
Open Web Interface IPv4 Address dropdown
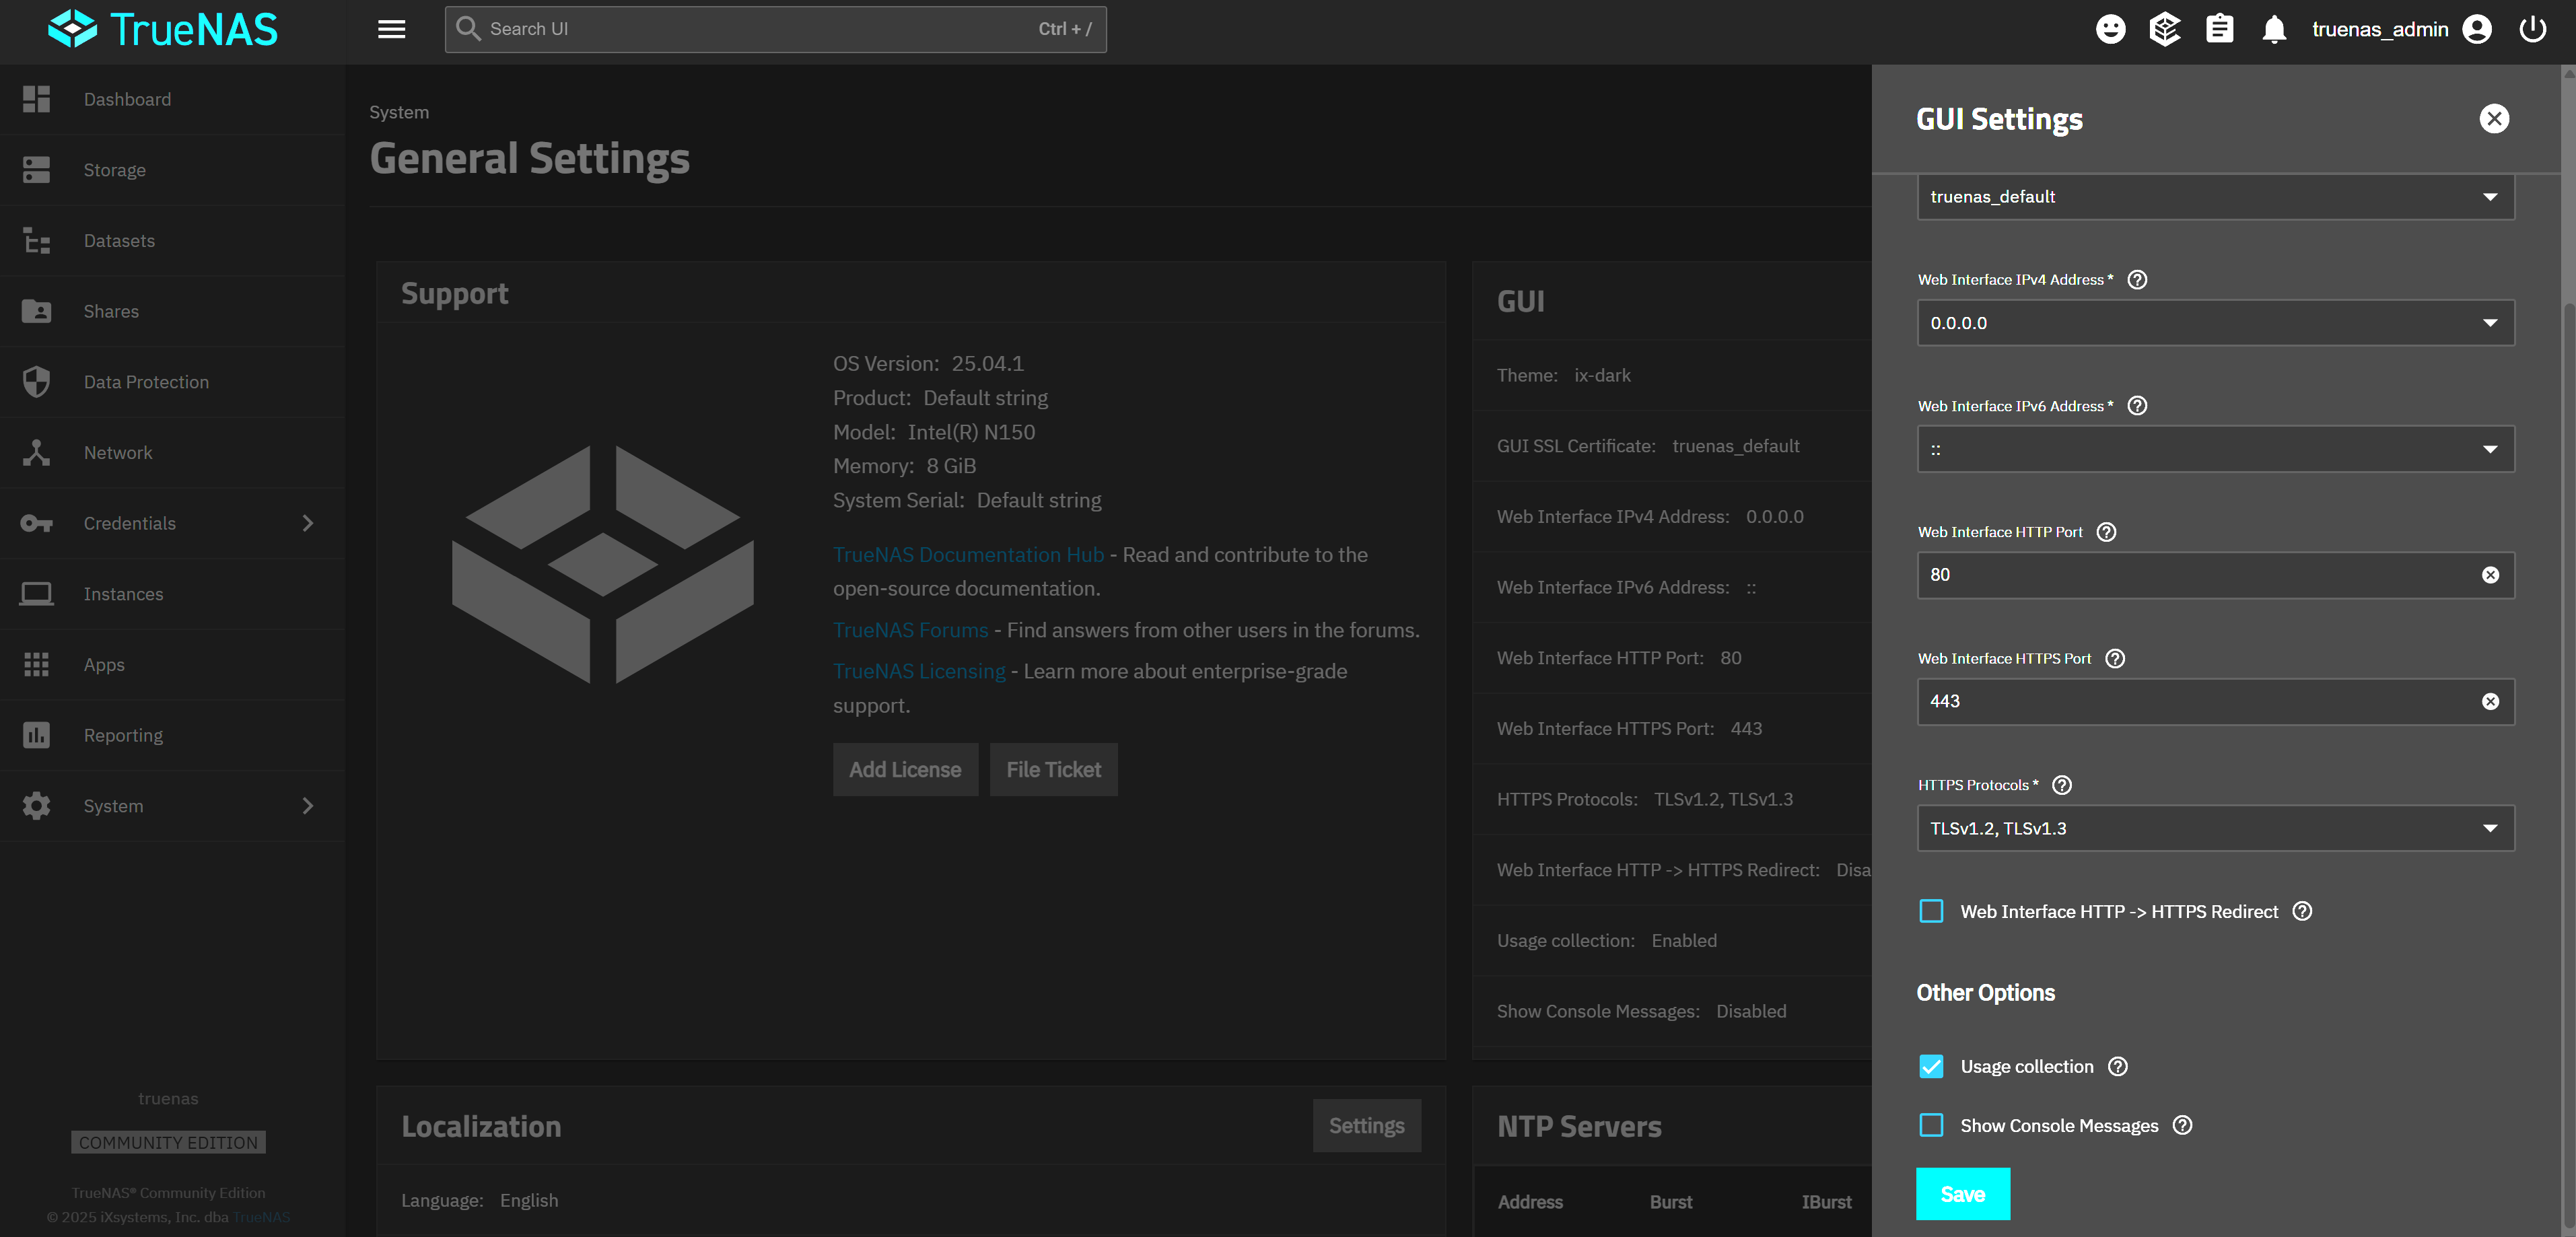click(2215, 323)
